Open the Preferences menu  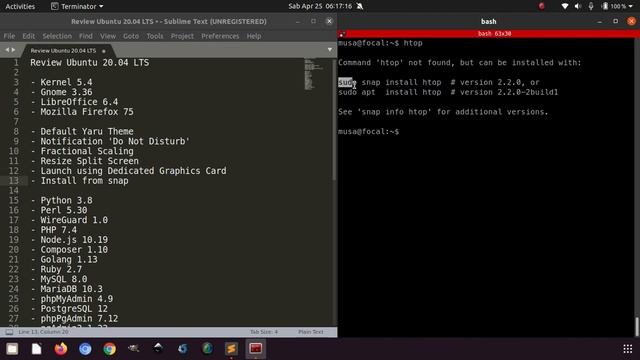(220, 36)
